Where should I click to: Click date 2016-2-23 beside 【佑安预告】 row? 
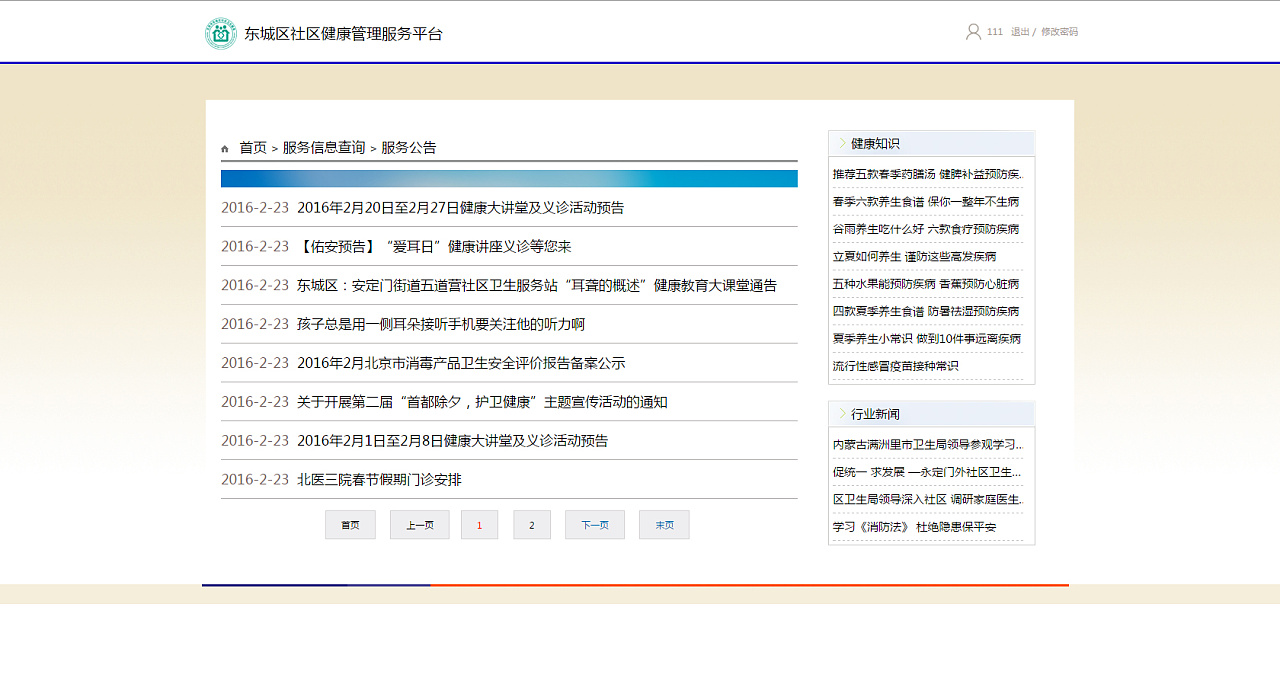coord(255,247)
